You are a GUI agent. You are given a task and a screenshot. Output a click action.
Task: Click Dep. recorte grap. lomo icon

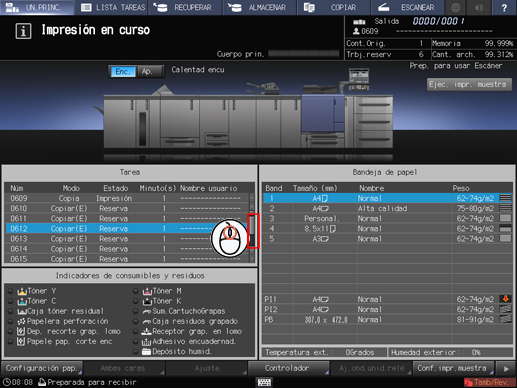[x=21, y=331]
